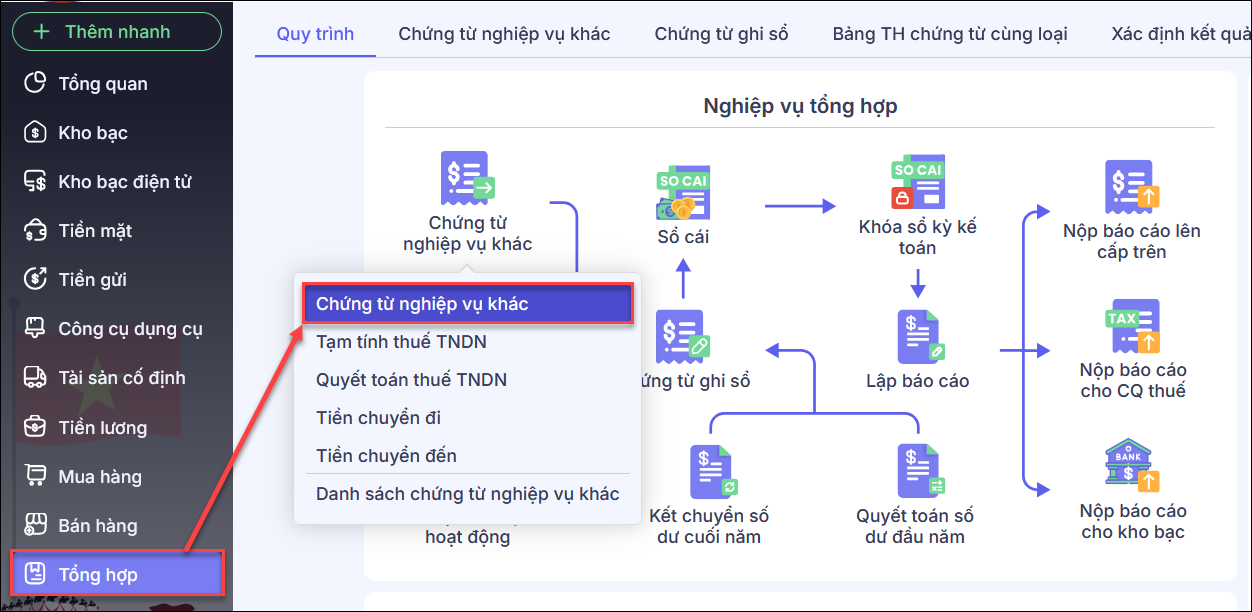Image resolution: width=1252 pixels, height=612 pixels.
Task: Select the Kho bạc điện tử icon
Action: 35,181
